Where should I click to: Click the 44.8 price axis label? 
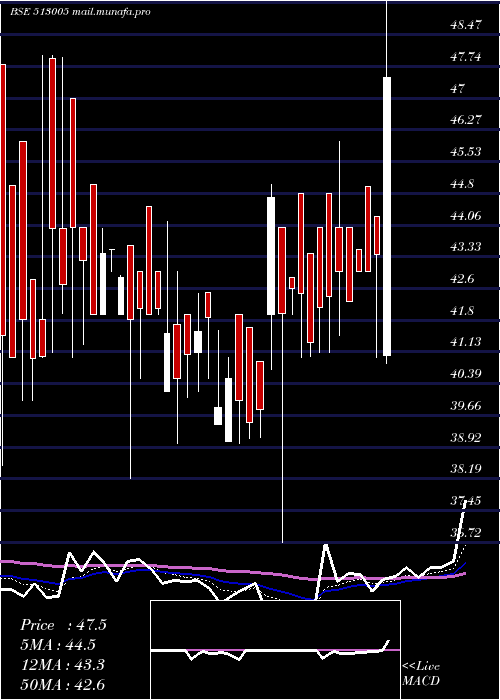tap(462, 184)
